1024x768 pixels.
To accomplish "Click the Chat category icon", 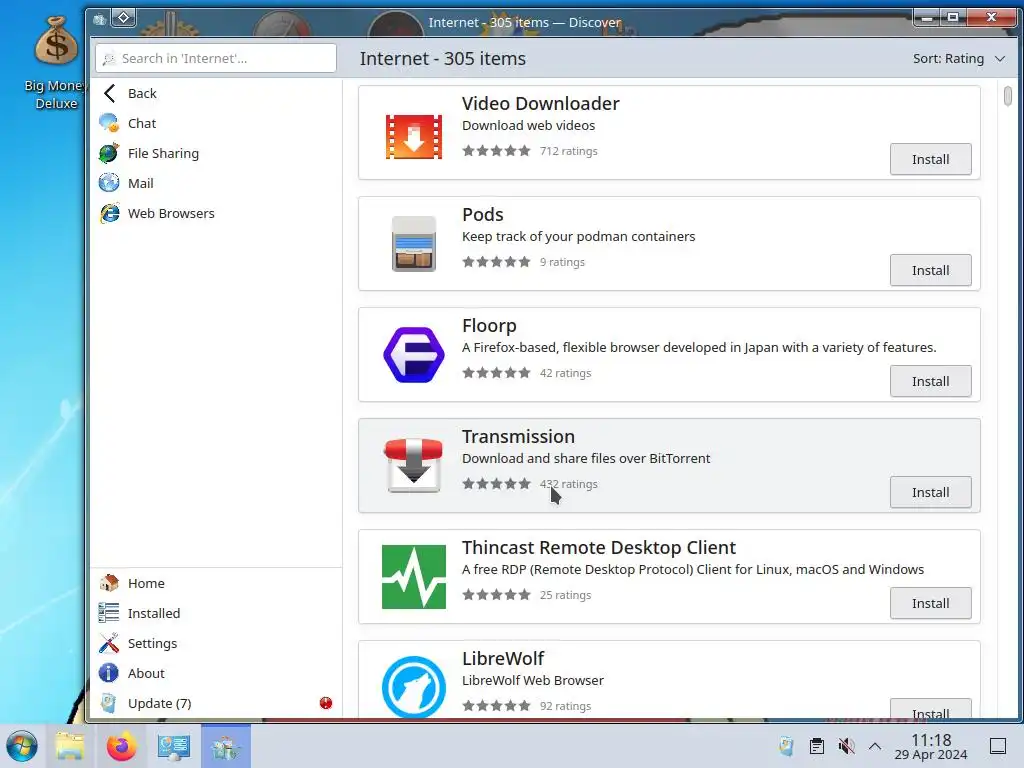I will click(x=109, y=123).
